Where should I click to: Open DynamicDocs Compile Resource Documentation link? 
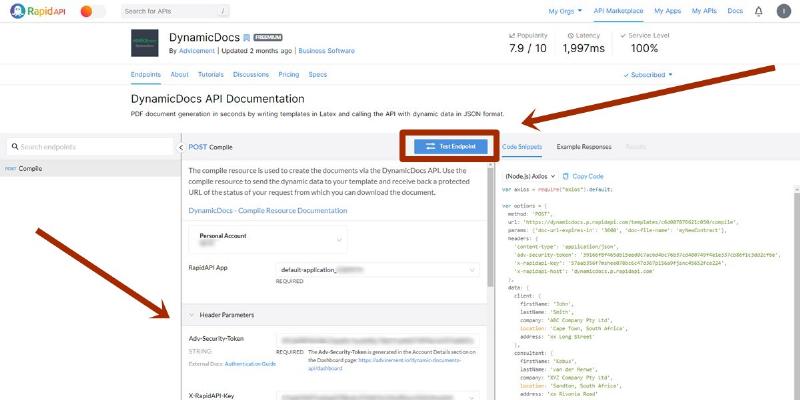coord(268,211)
